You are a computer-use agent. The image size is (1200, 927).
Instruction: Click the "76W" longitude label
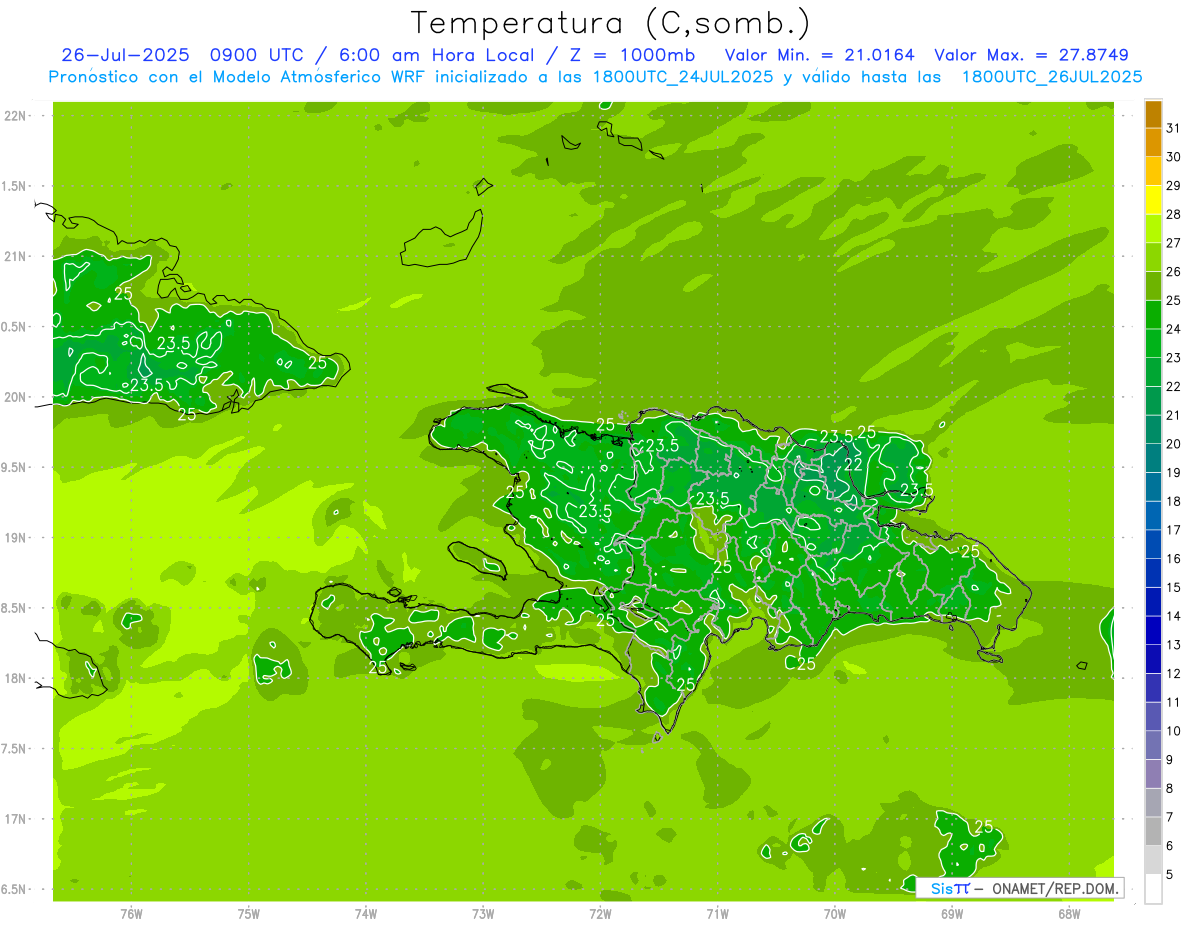click(x=131, y=914)
